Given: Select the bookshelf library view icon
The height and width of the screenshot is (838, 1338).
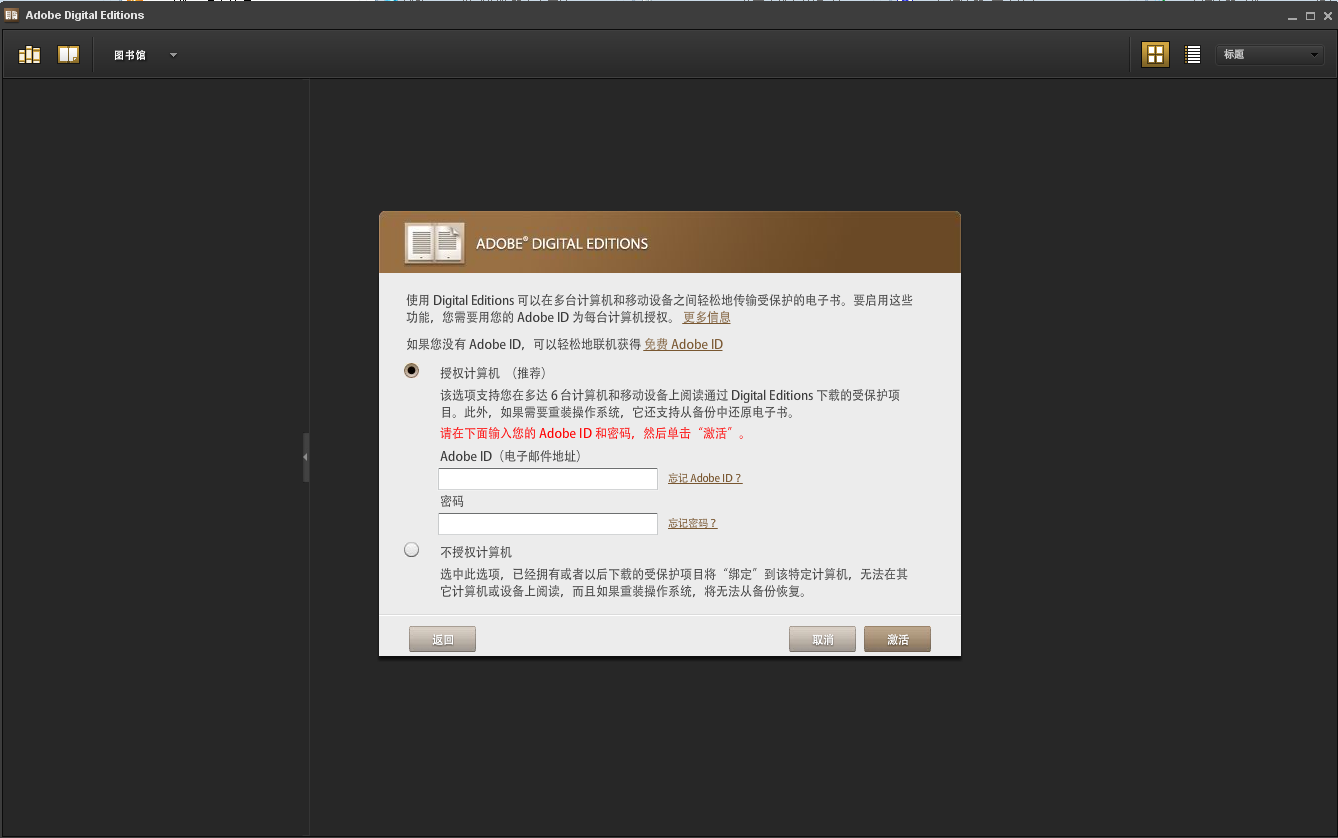Looking at the screenshot, I should pyautogui.click(x=29, y=53).
